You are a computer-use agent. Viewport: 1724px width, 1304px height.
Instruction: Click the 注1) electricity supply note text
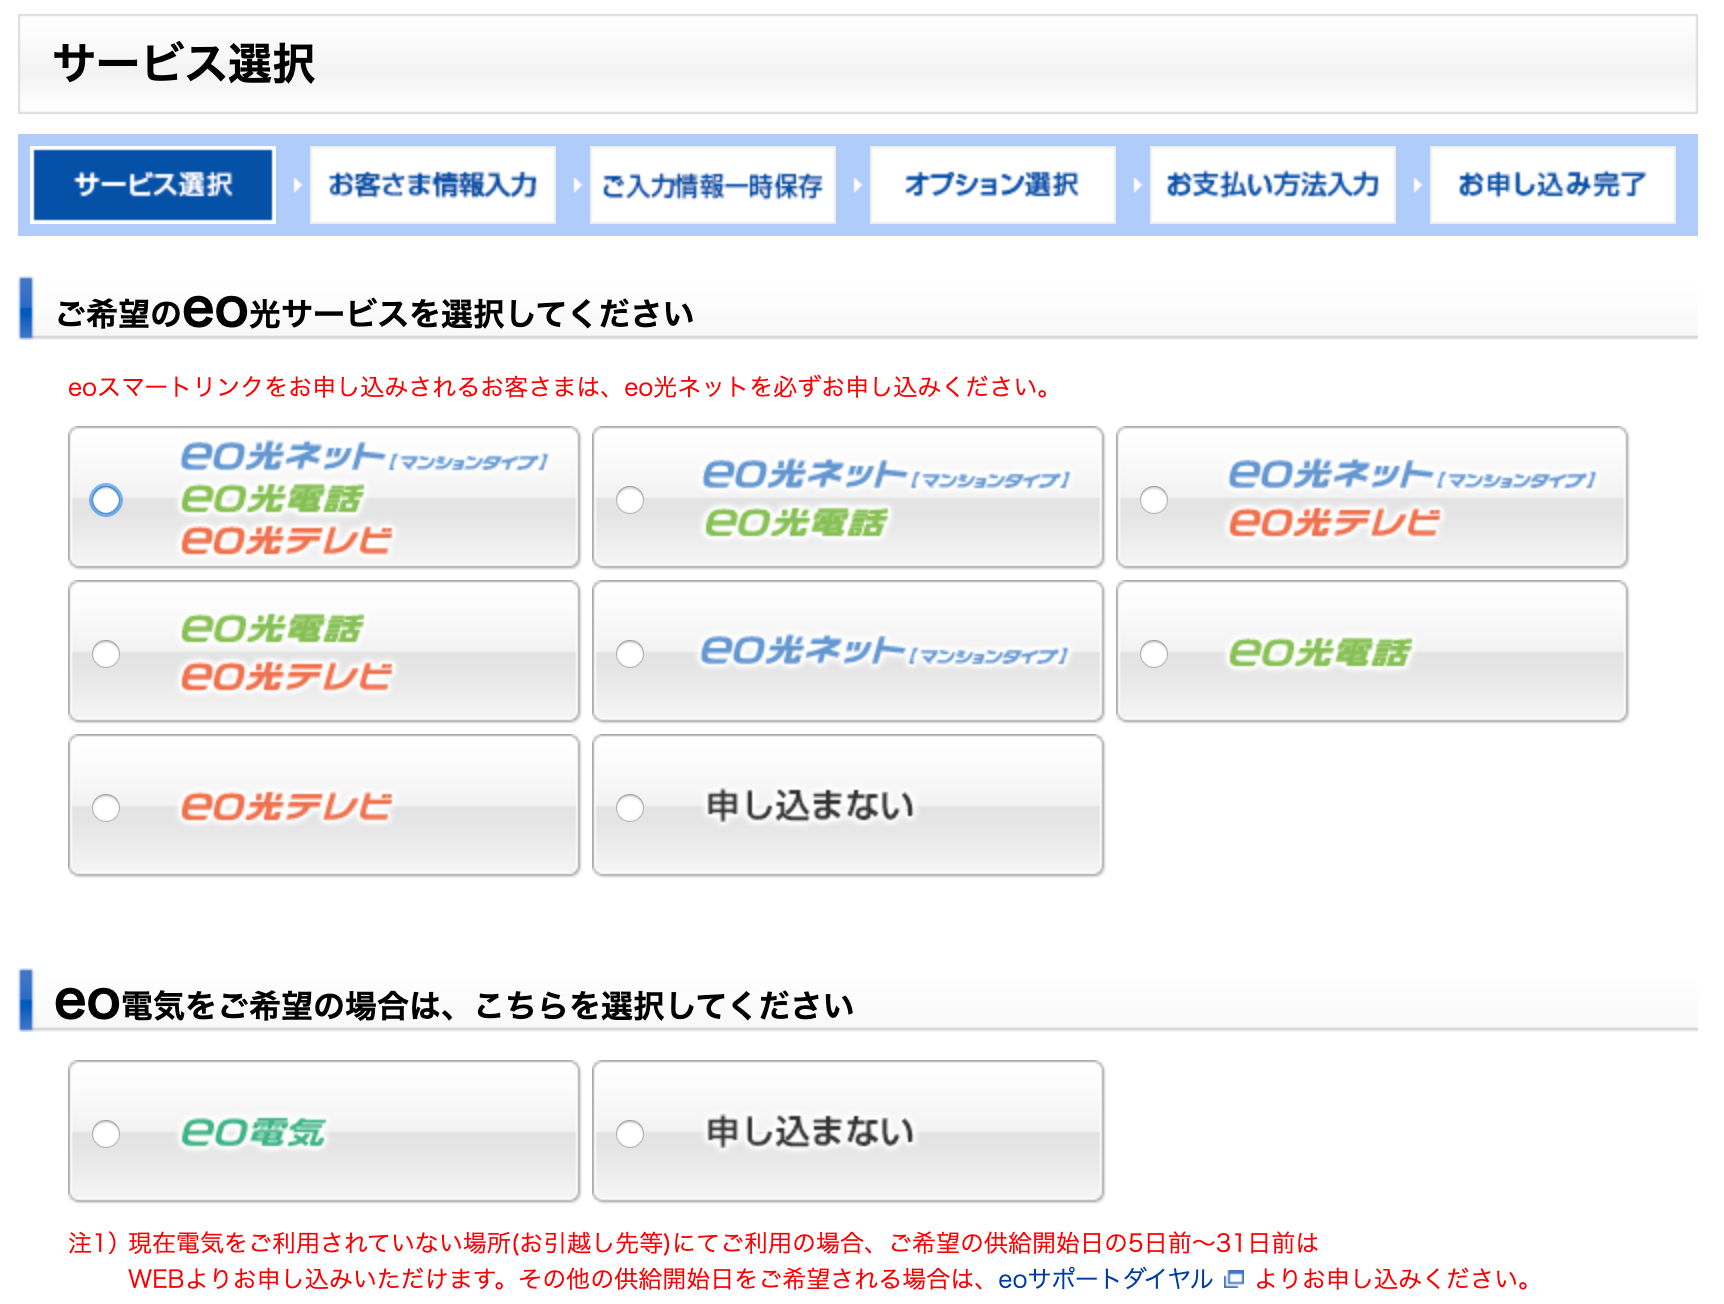tap(799, 1261)
